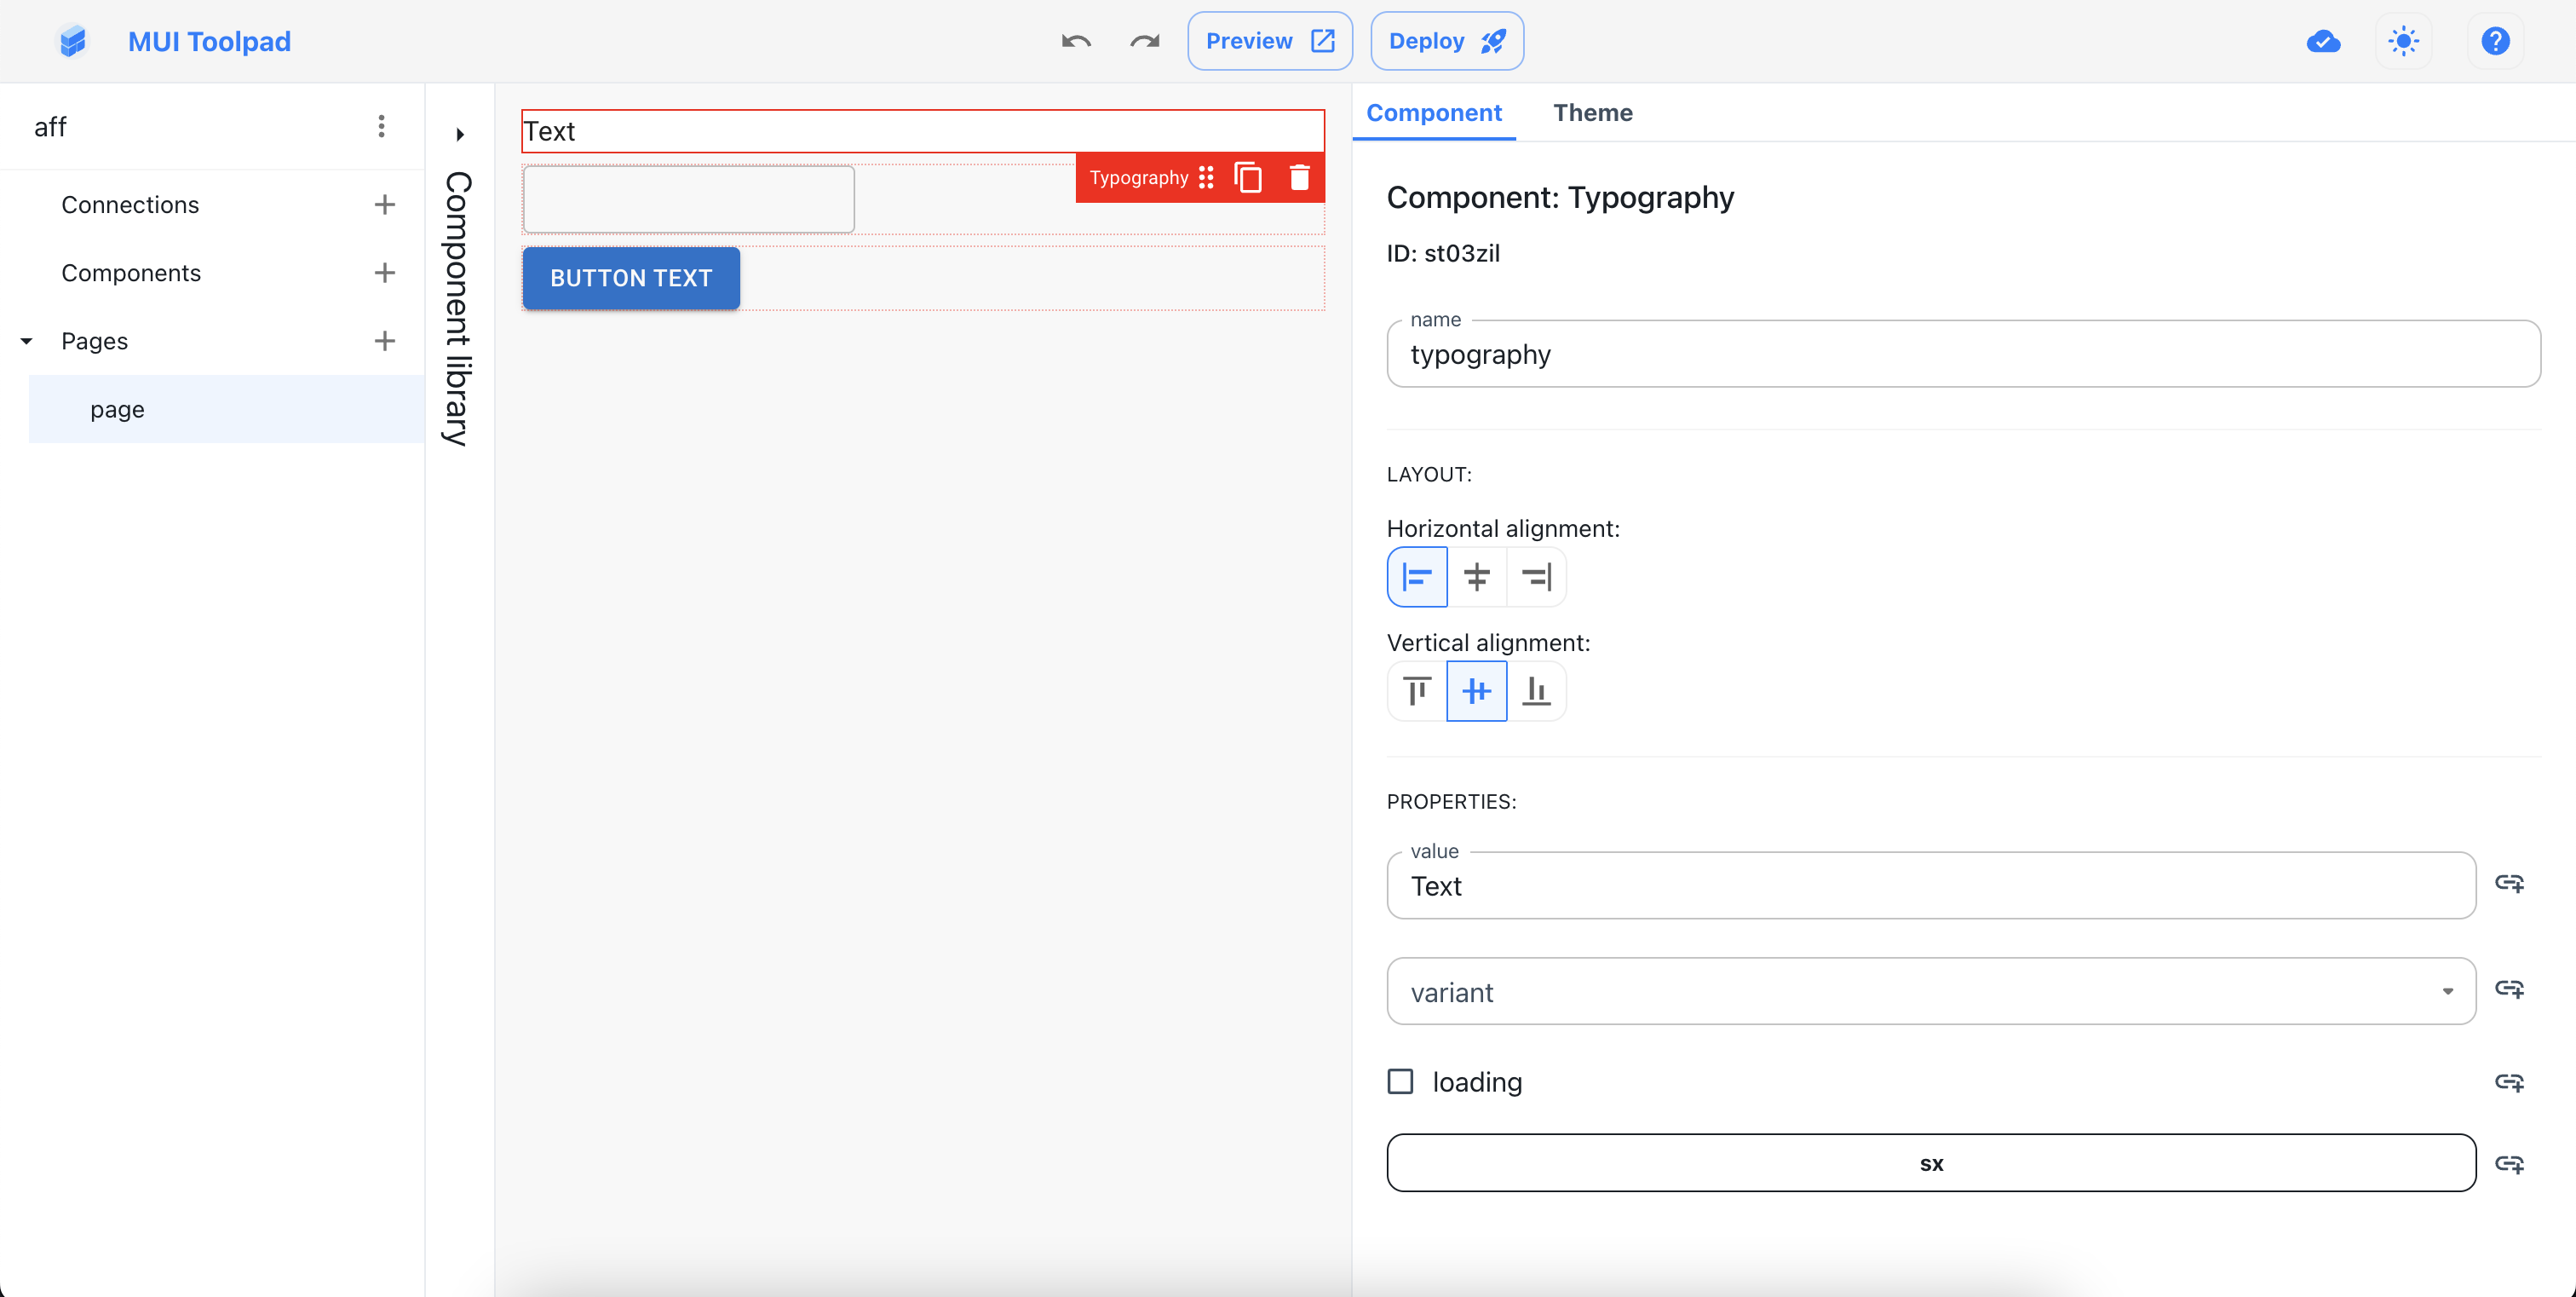
Task: Check the cloud save status icon
Action: tap(2324, 41)
